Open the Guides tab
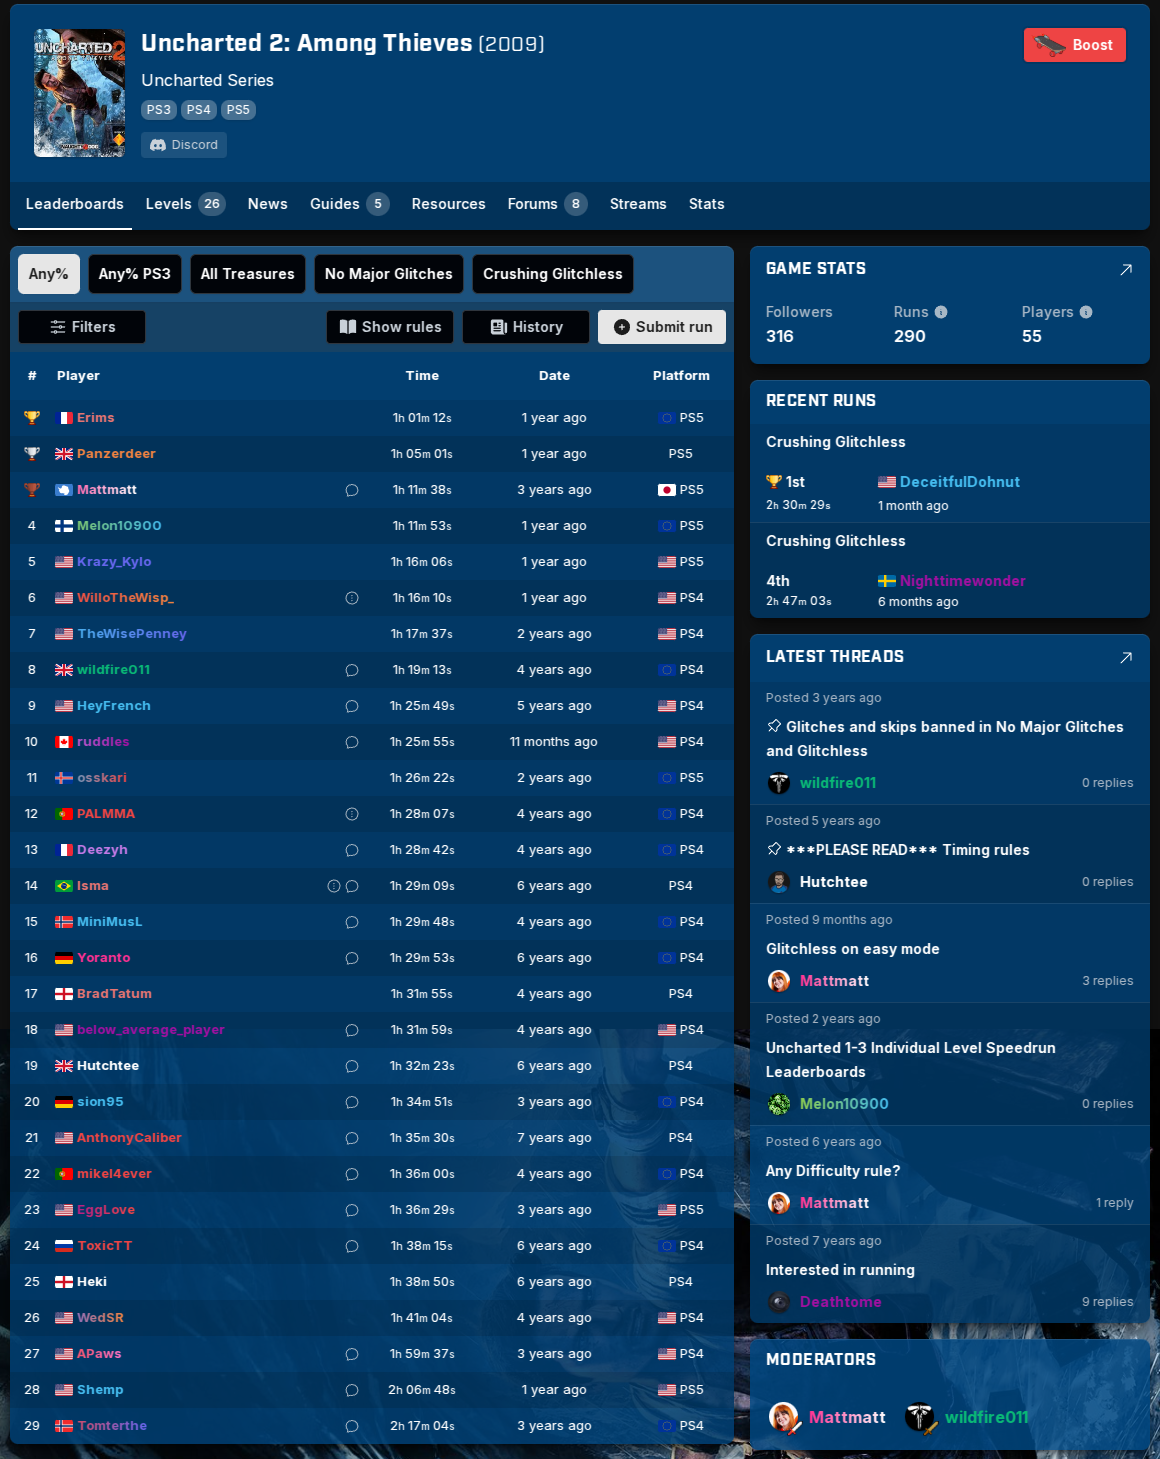This screenshot has height=1459, width=1160. (349, 204)
